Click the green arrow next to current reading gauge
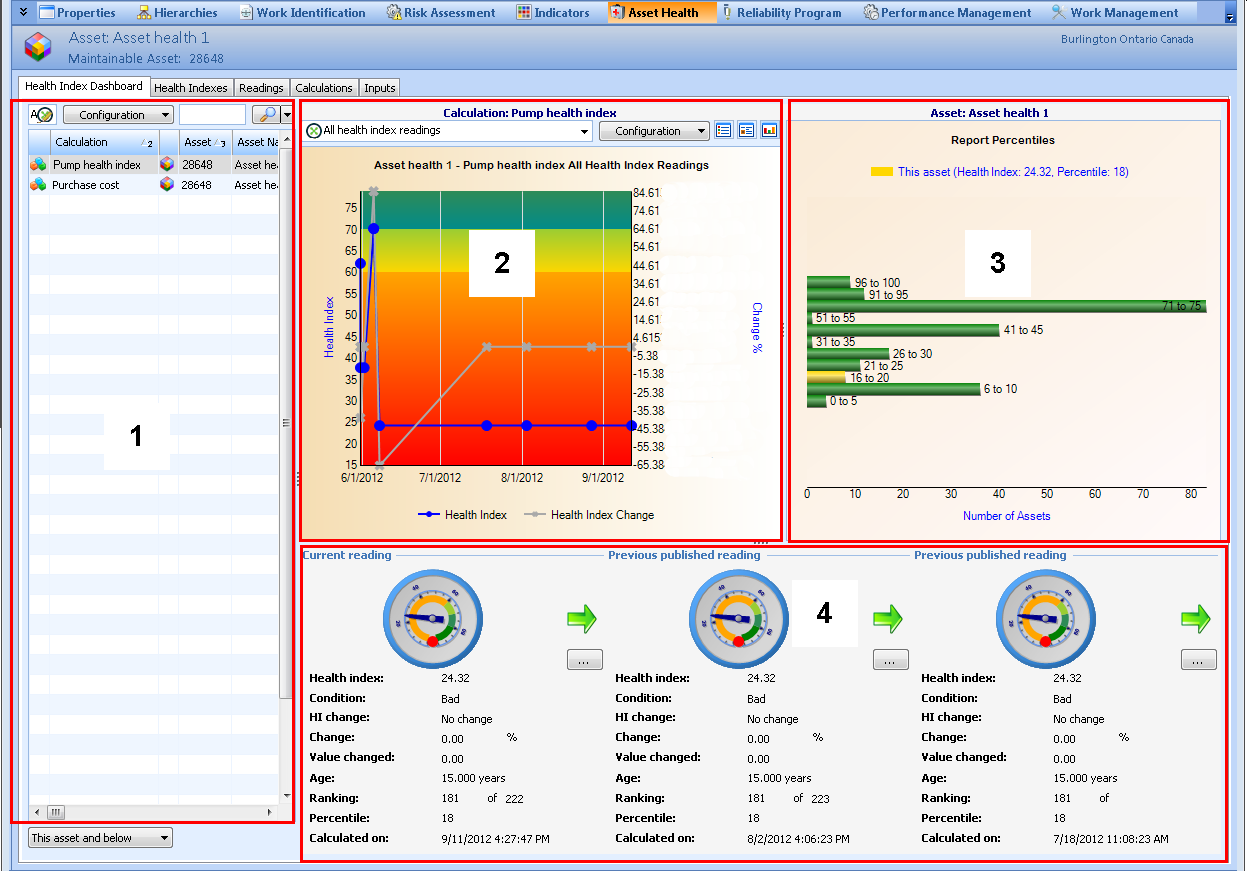Viewport: 1247px width, 871px height. coord(581,619)
